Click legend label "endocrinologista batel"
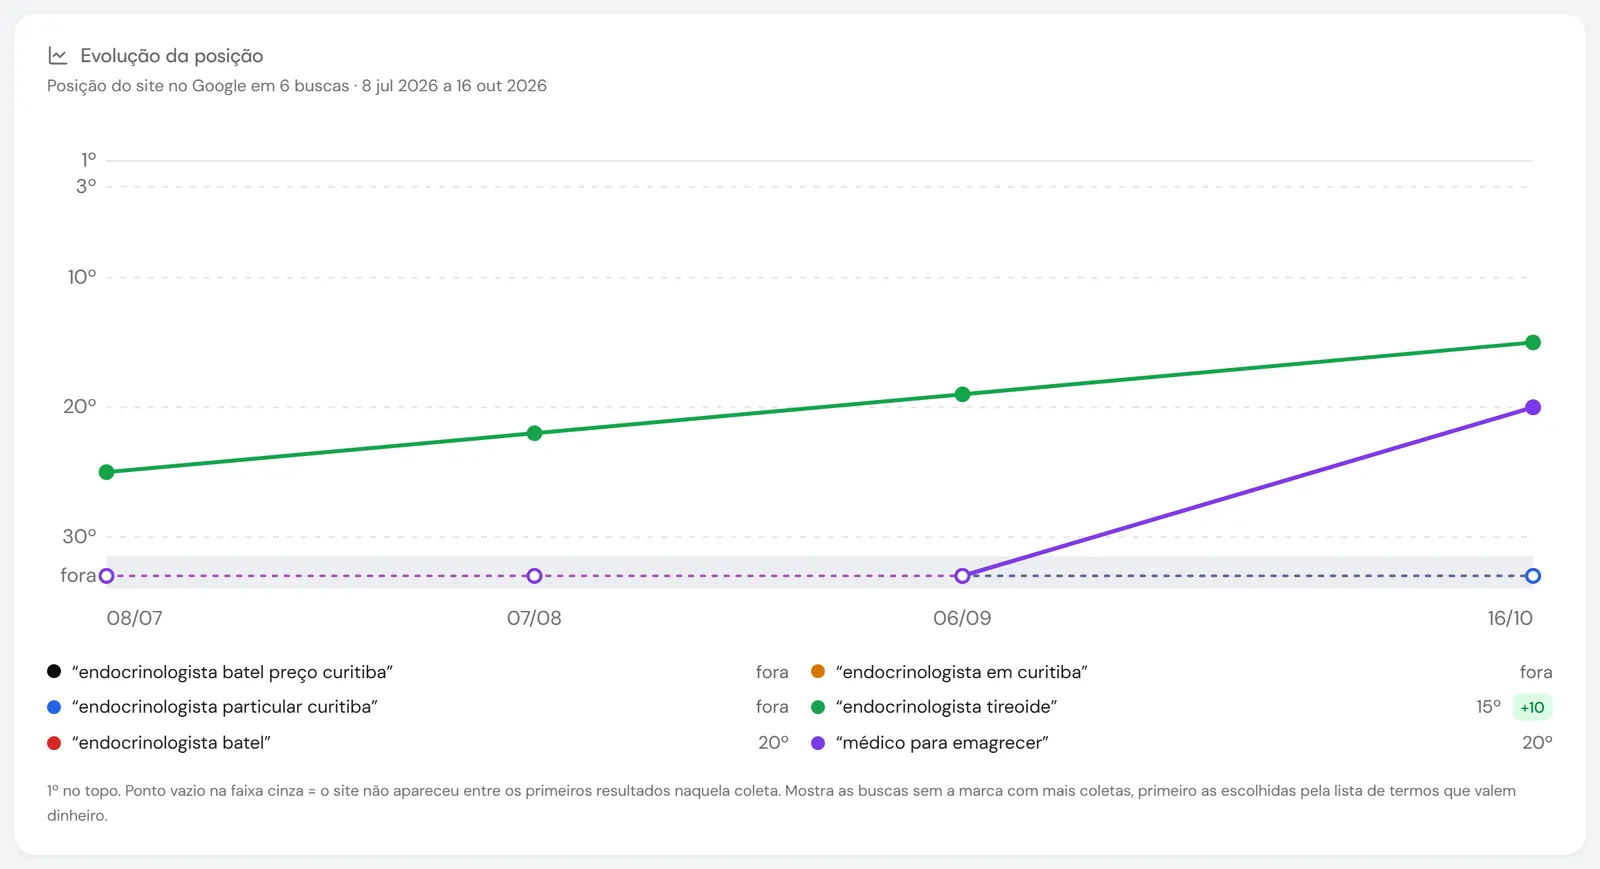 [x=171, y=743]
